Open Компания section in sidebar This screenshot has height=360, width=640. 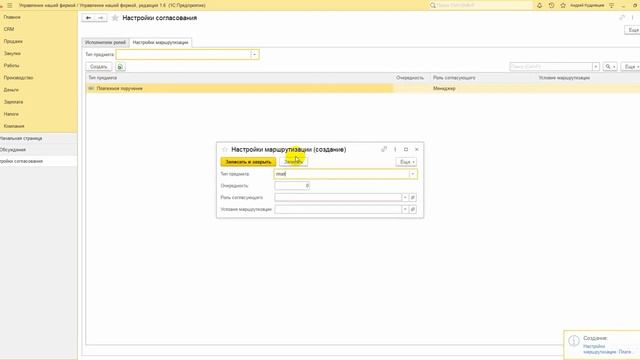[14, 126]
